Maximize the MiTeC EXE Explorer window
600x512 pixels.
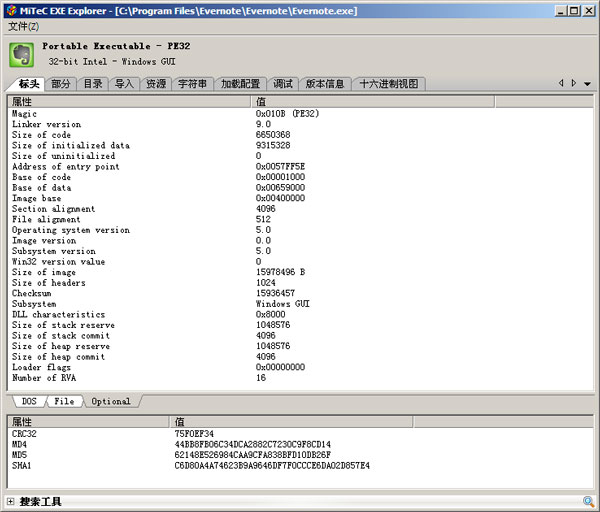(574, 11)
